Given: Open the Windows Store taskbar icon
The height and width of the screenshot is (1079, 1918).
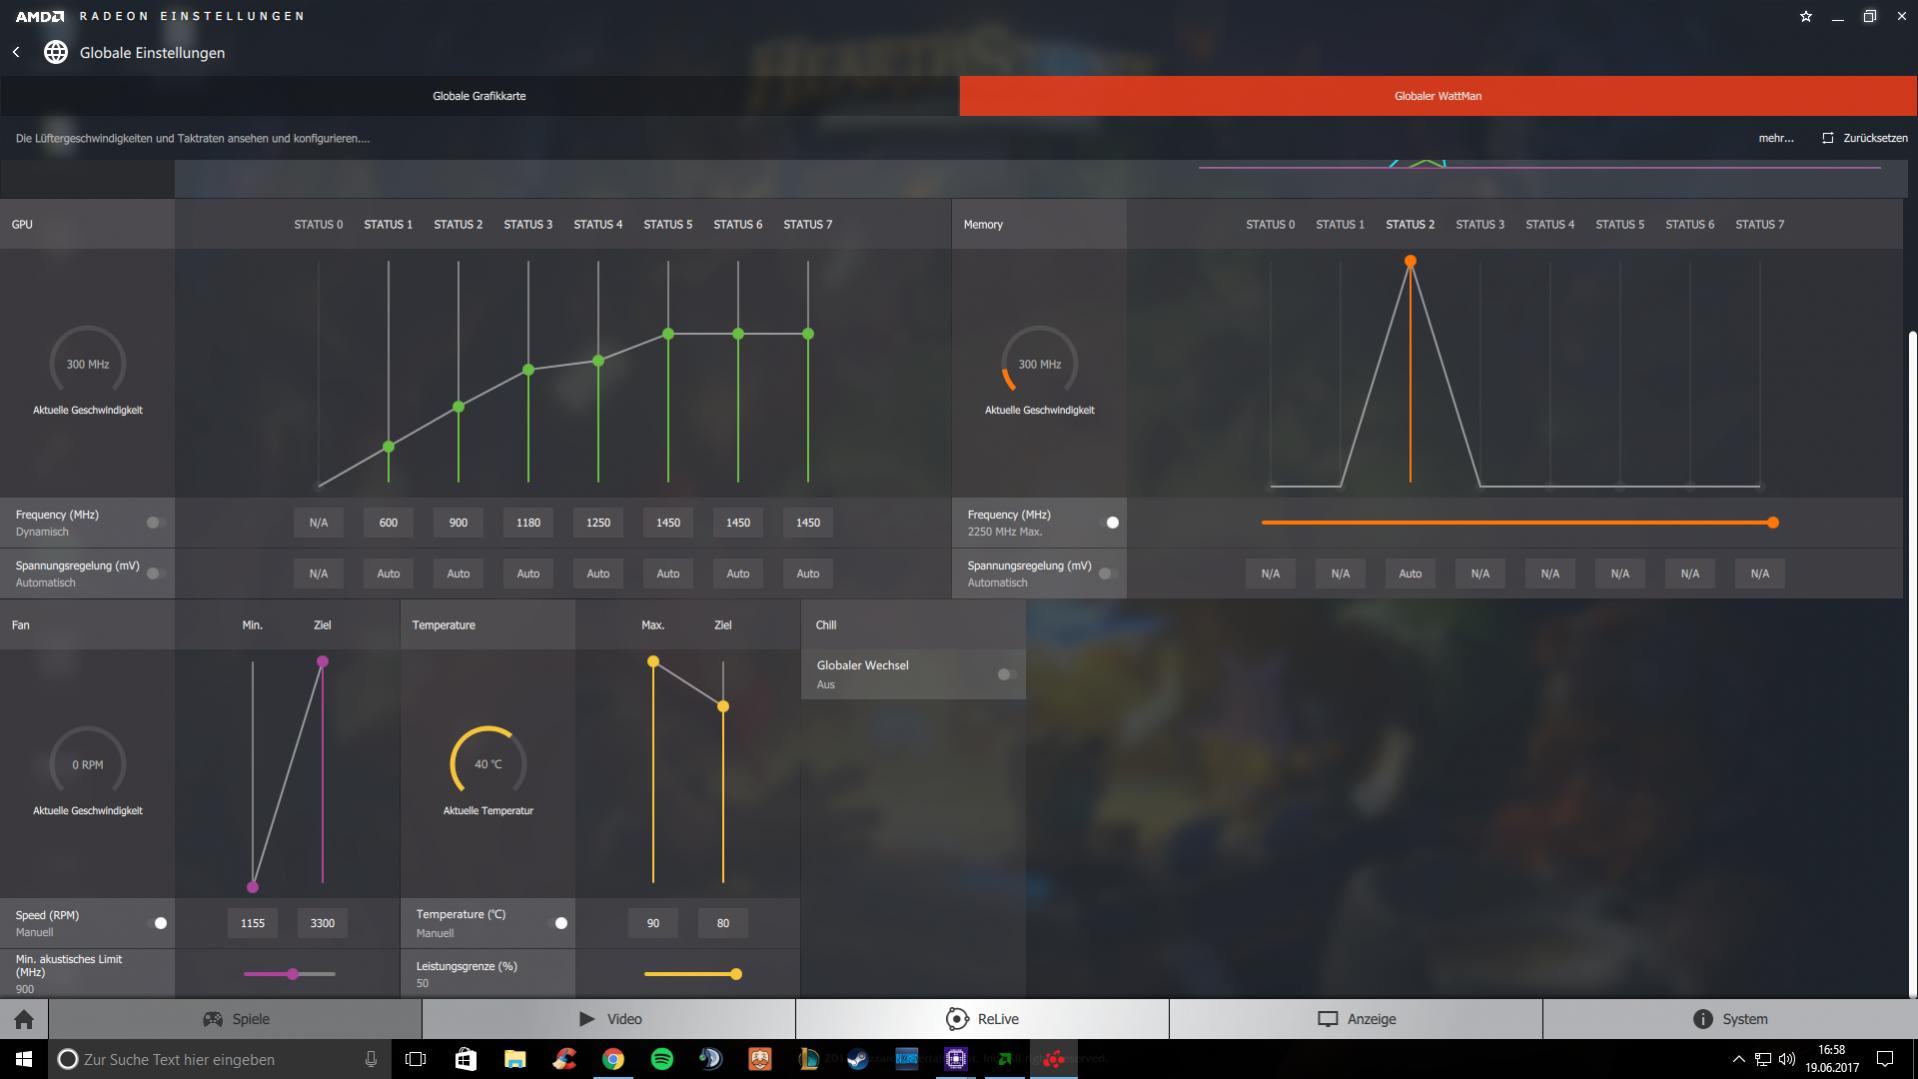Looking at the screenshot, I should pyautogui.click(x=466, y=1059).
